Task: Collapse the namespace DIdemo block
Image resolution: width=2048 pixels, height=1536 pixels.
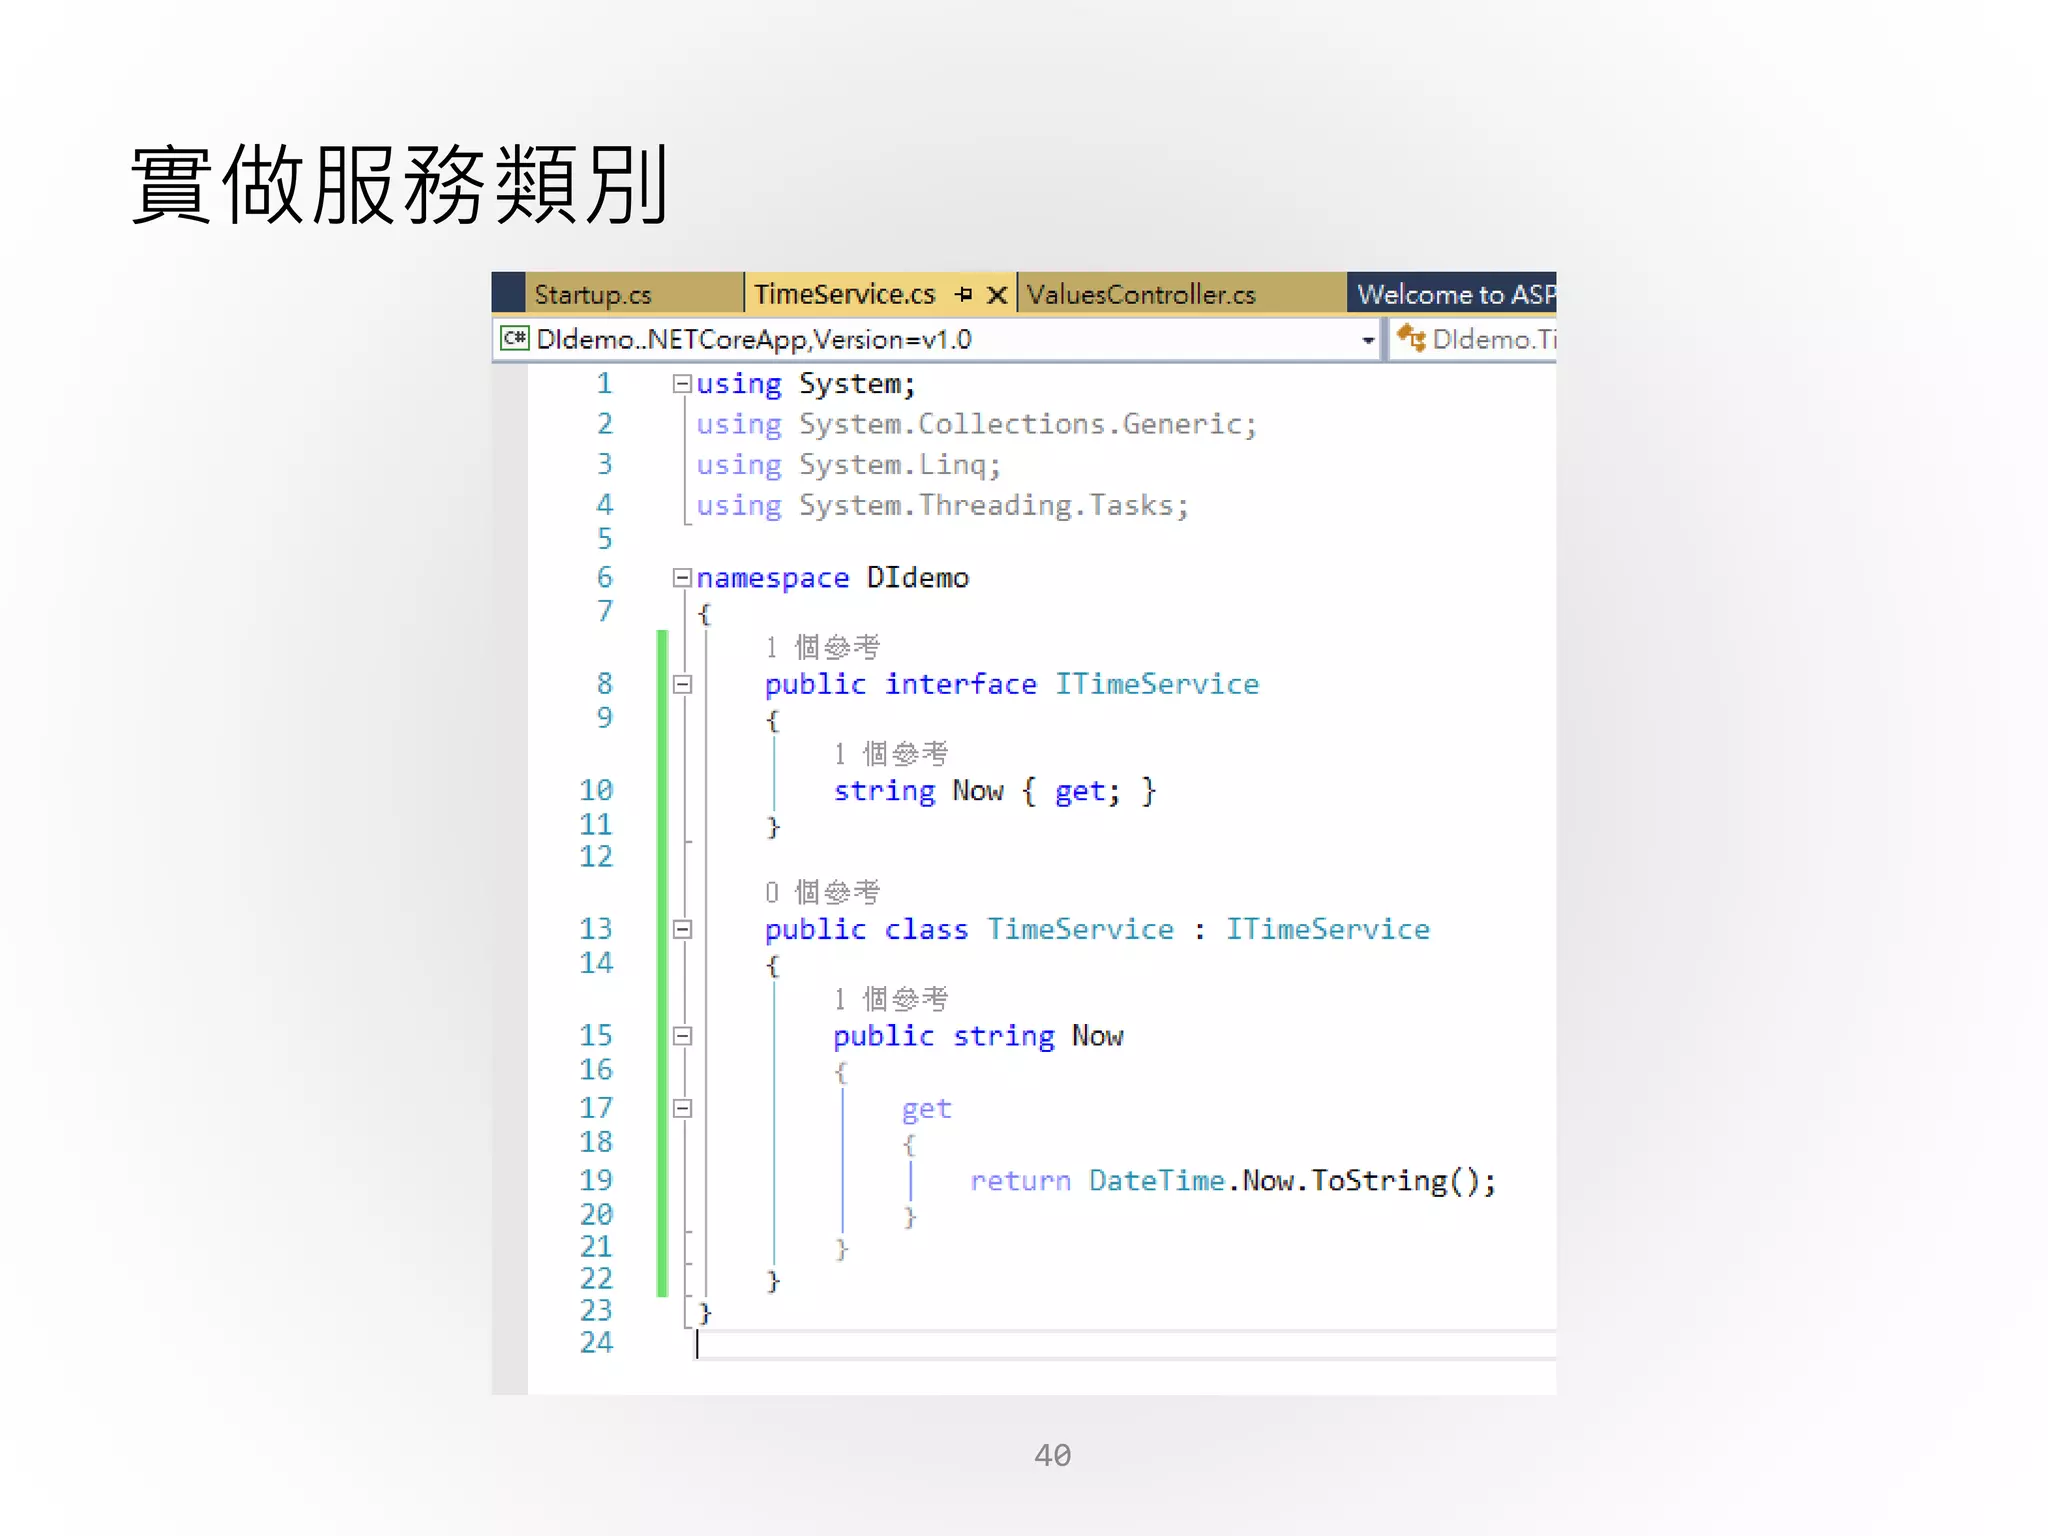Action: click(682, 577)
